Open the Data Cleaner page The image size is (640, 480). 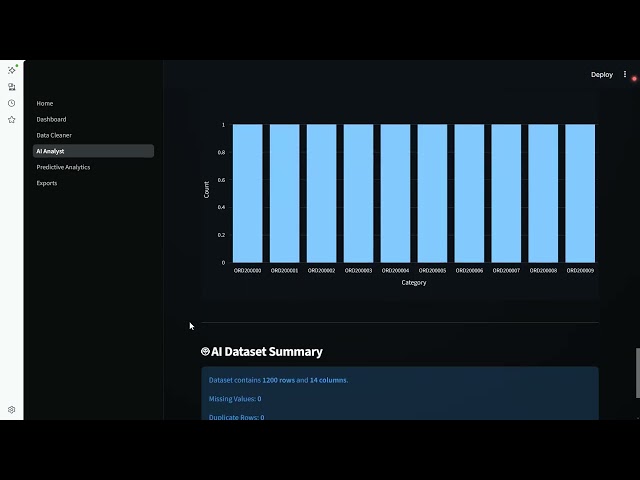click(x=54, y=135)
